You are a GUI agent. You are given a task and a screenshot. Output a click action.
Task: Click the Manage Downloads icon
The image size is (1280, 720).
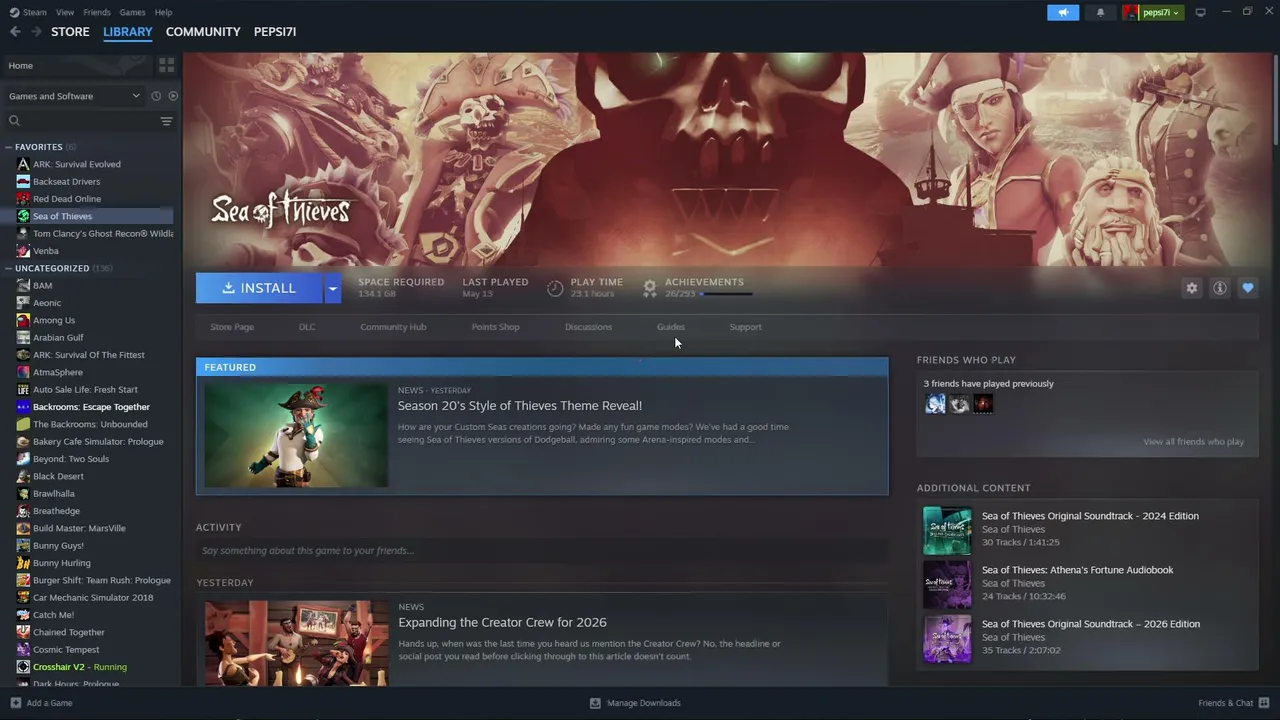pos(595,703)
